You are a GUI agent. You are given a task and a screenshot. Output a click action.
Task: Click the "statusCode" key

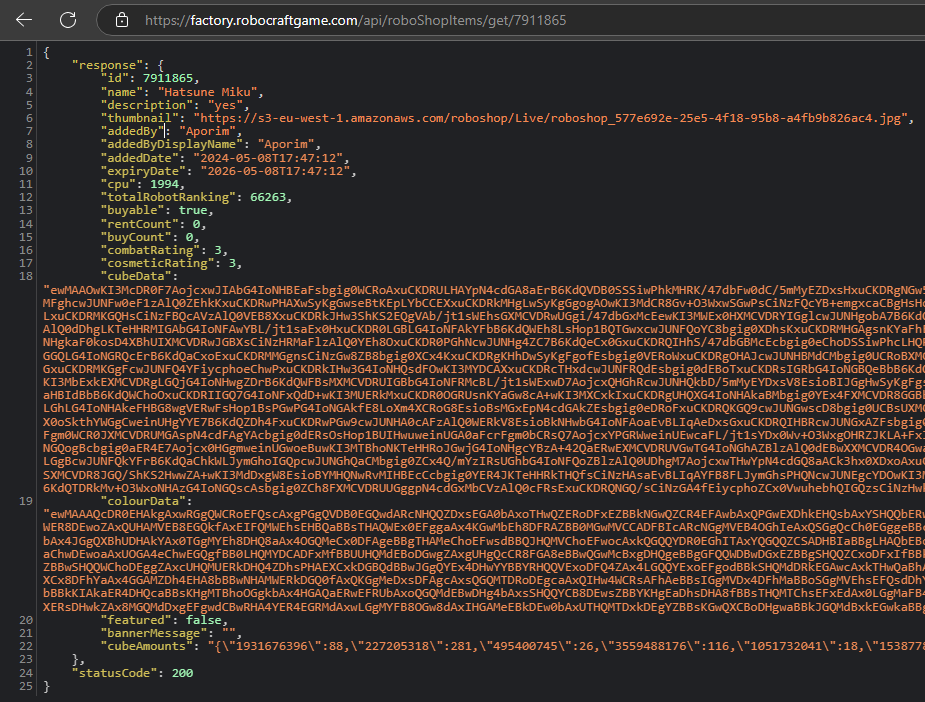(x=114, y=673)
